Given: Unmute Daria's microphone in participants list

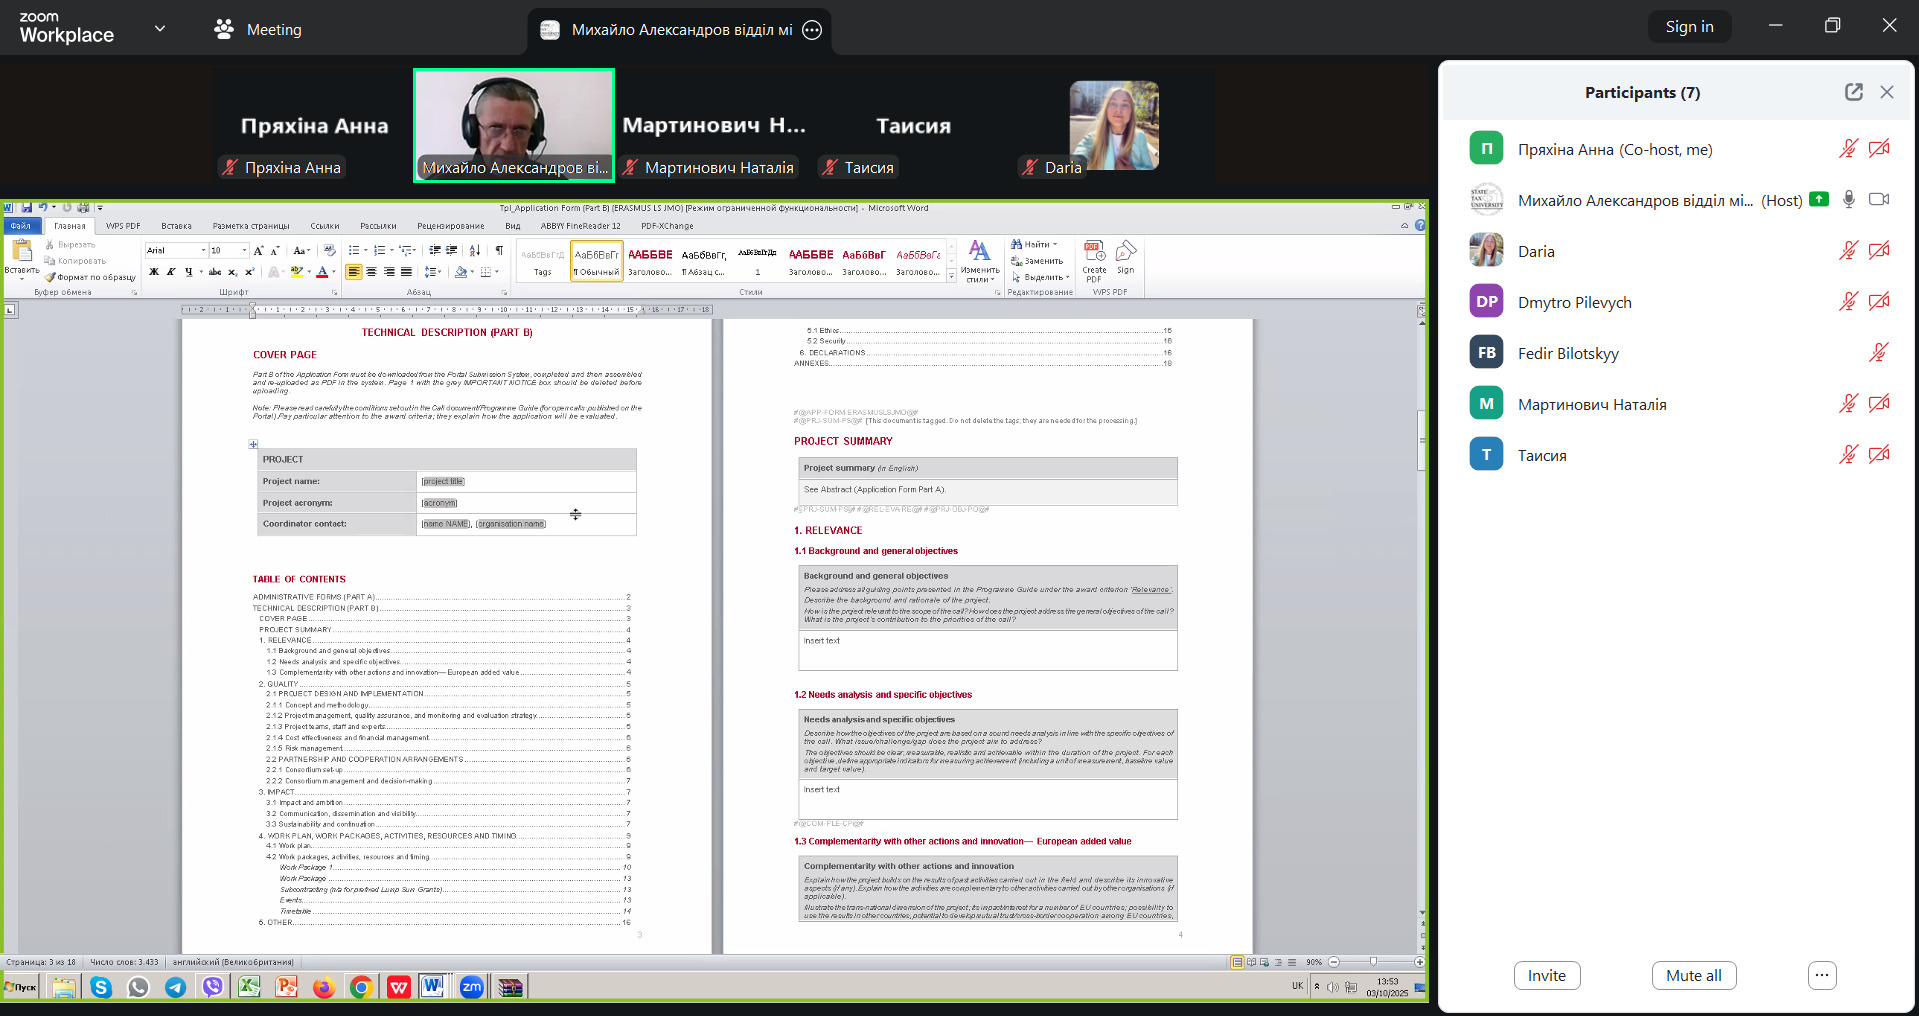Looking at the screenshot, I should tap(1848, 251).
